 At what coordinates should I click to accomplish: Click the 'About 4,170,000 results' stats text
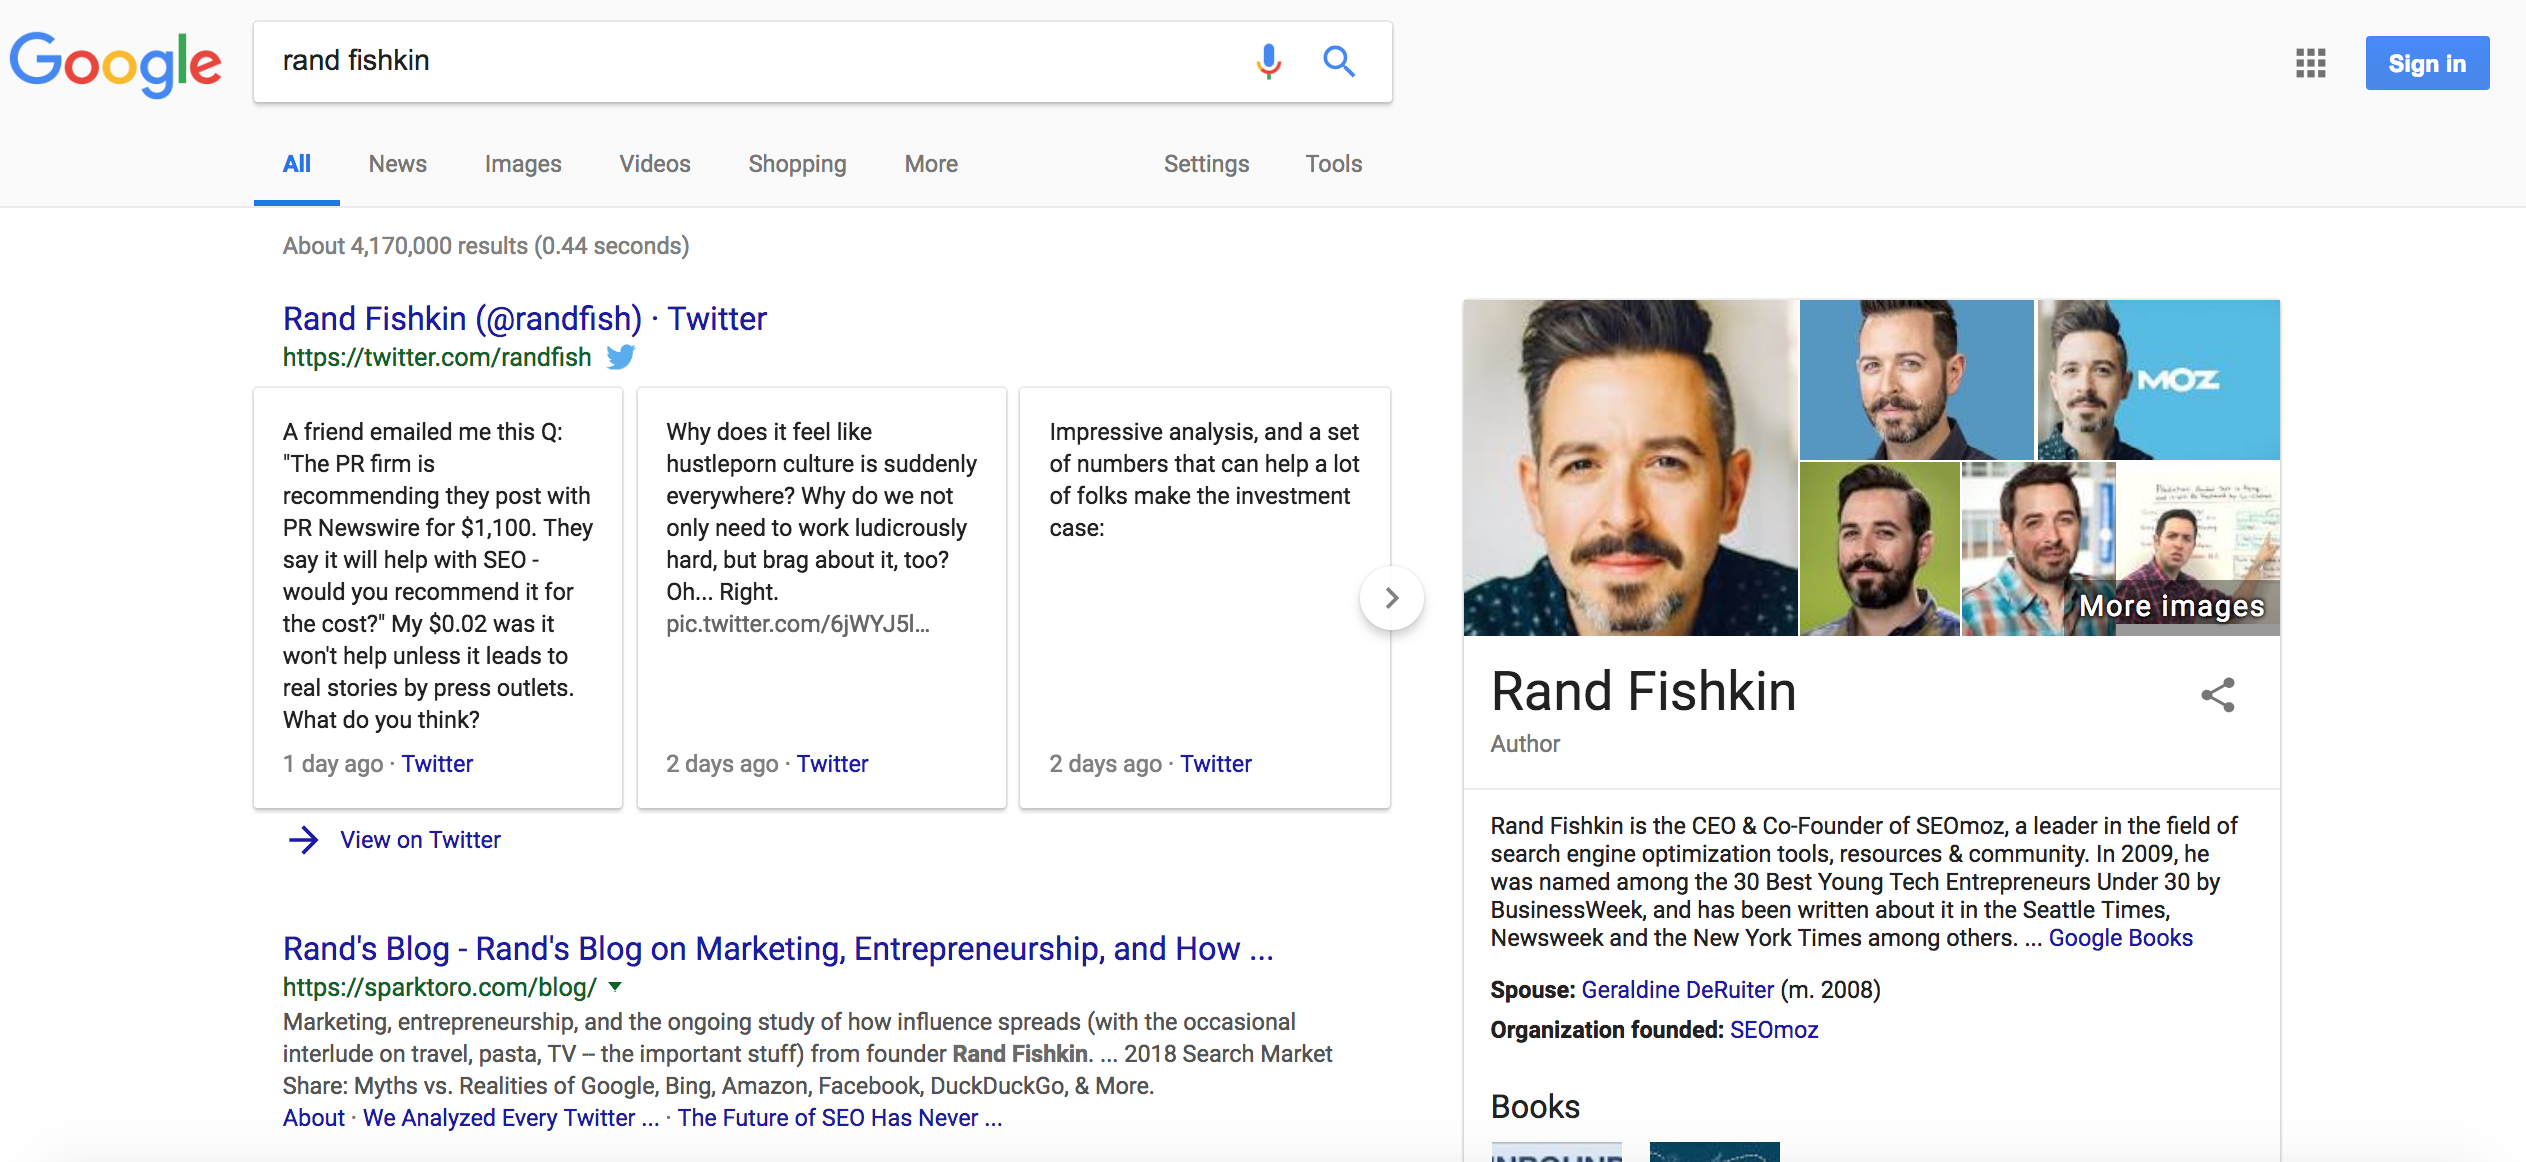(x=486, y=246)
